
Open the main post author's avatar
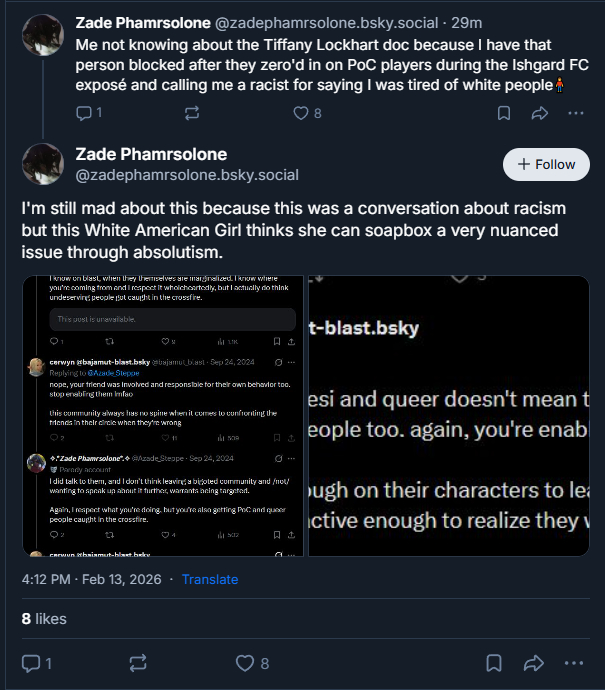point(43,164)
